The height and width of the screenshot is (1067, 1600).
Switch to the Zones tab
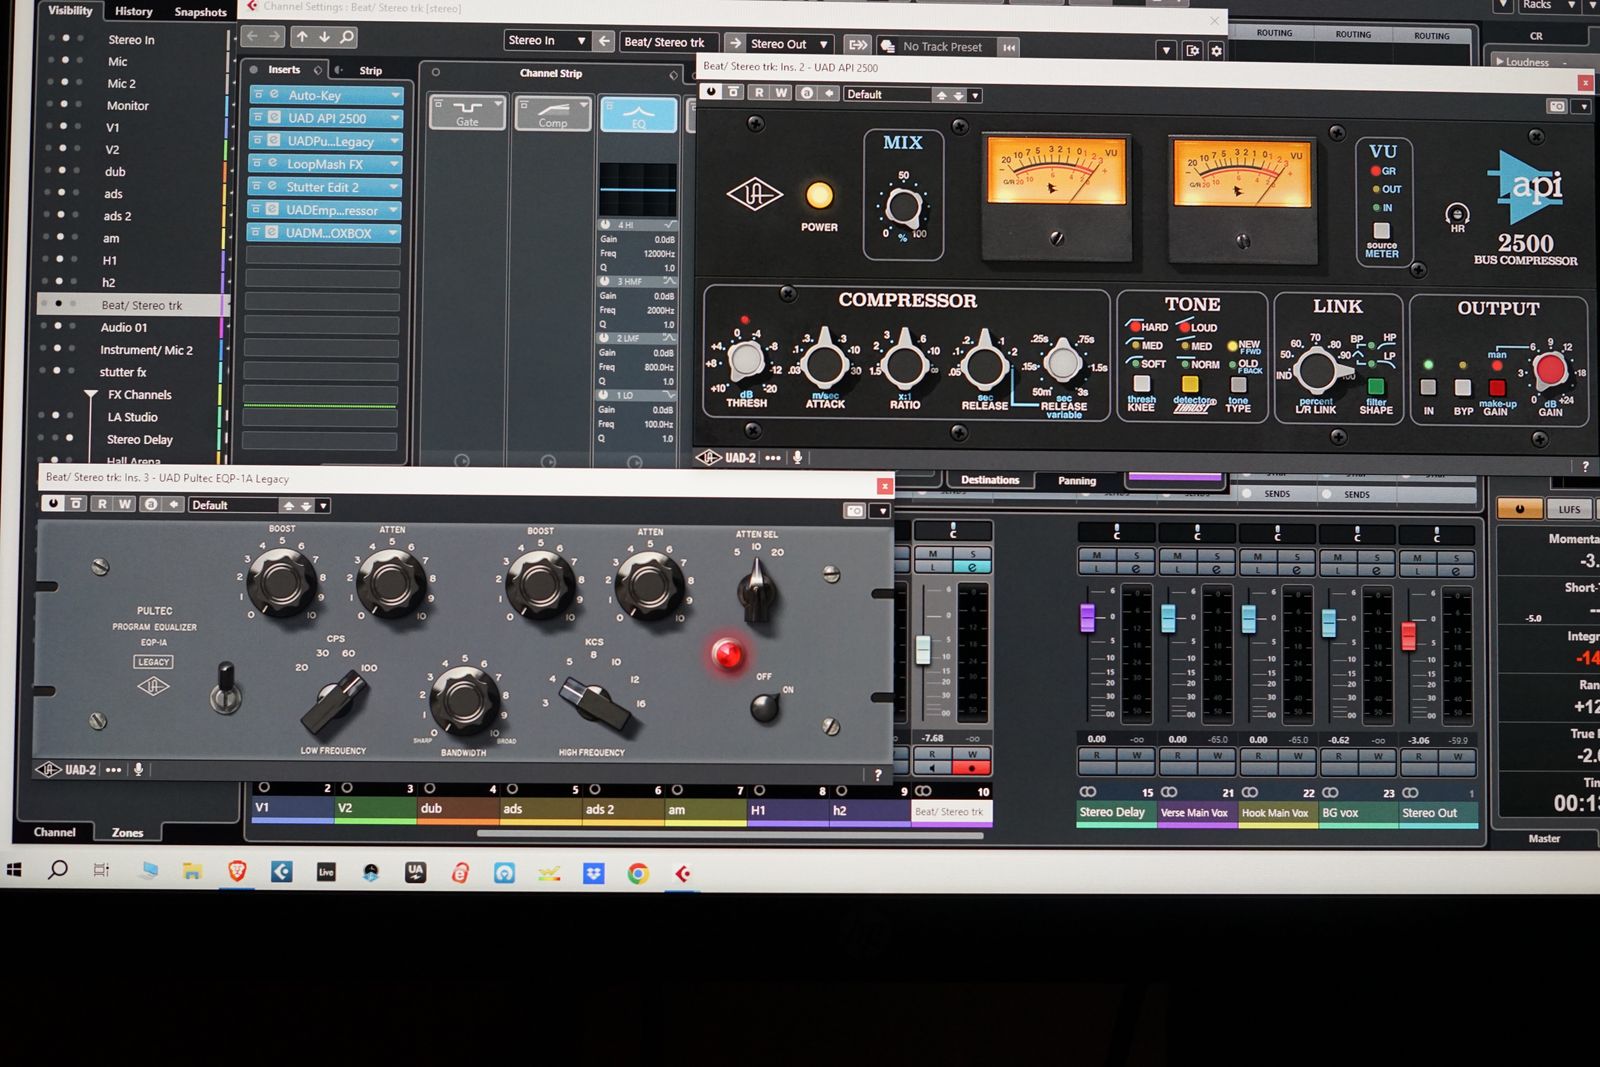click(127, 832)
